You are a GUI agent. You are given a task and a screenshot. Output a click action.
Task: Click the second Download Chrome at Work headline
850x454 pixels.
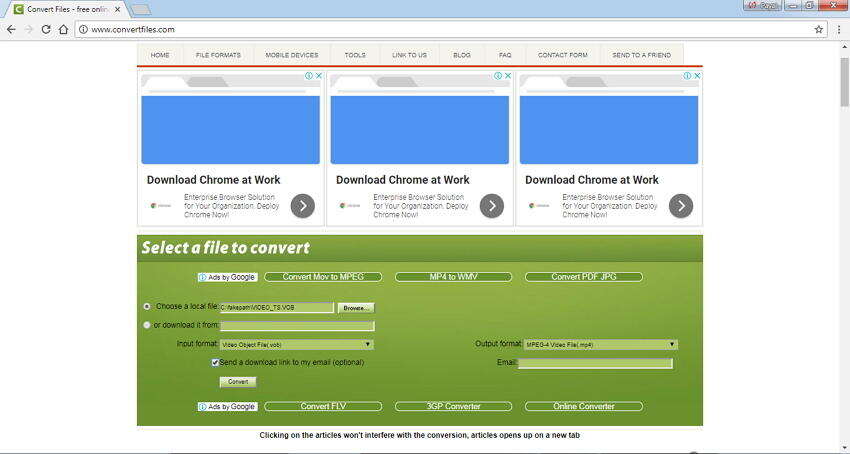click(403, 180)
